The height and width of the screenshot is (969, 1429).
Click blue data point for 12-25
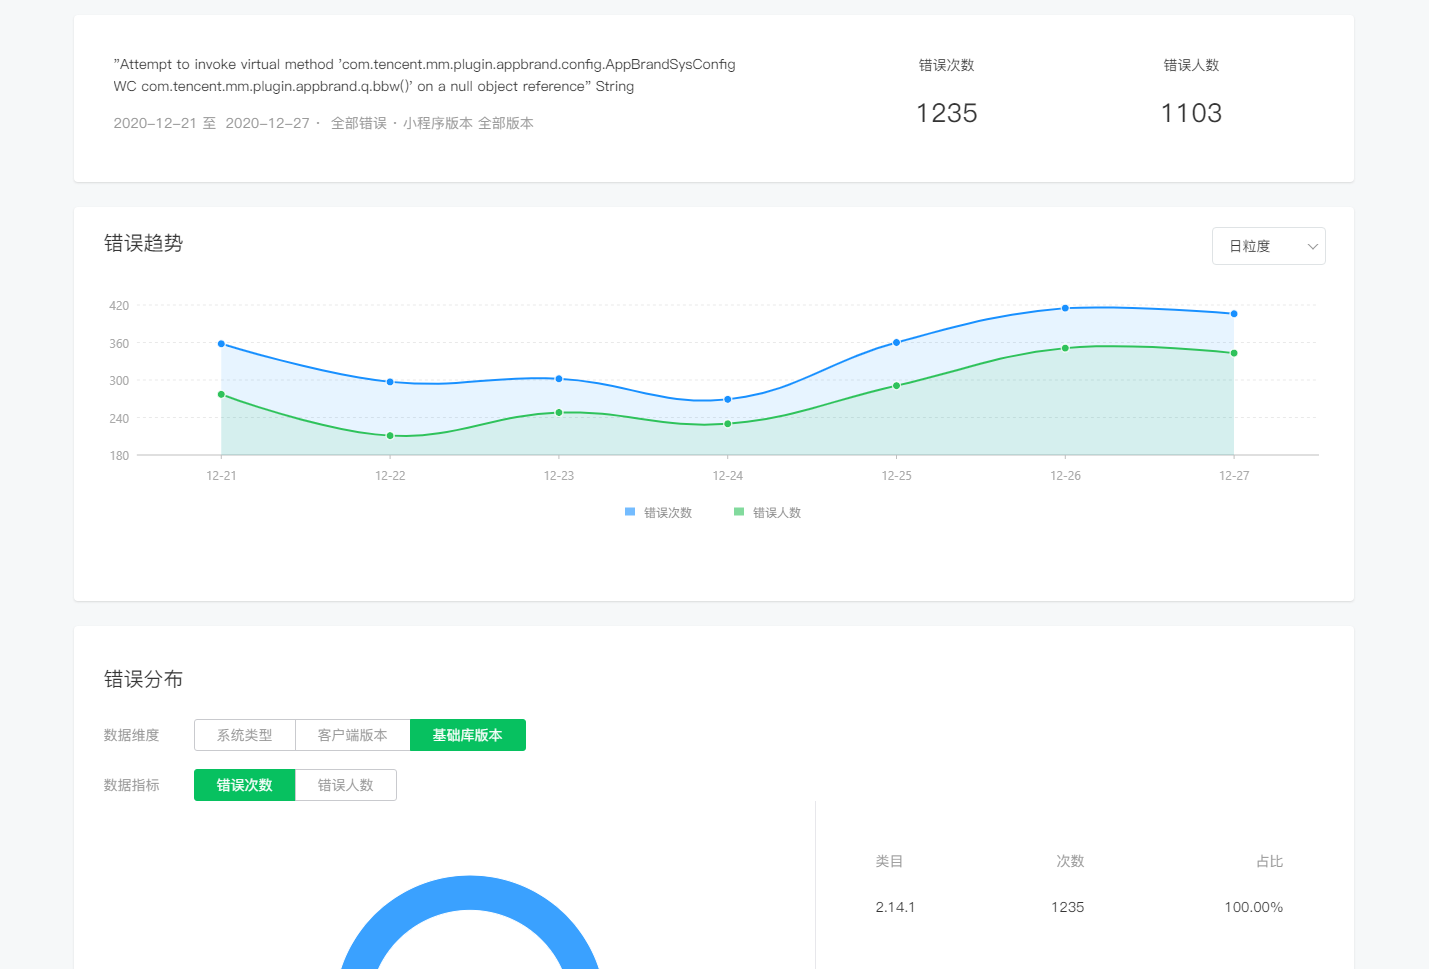(896, 342)
